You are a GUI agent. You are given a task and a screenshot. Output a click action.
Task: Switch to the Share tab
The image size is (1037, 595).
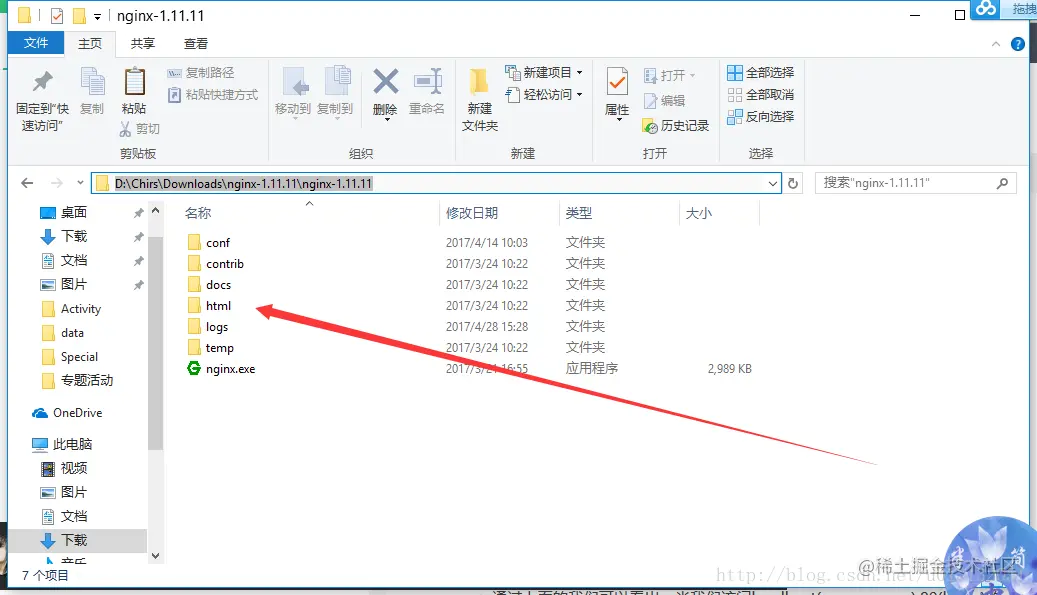pyautogui.click(x=143, y=44)
